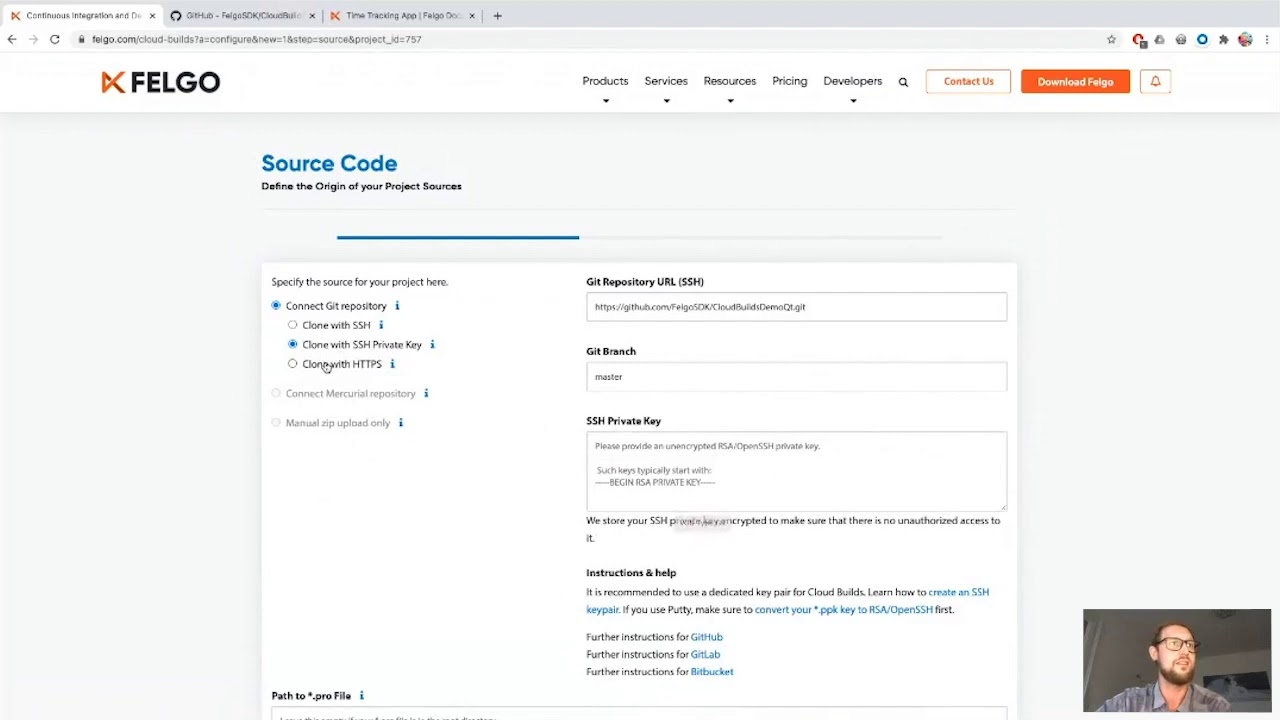
Task: Click 'Define the Origin of your Project Sources'
Action: 361,186
